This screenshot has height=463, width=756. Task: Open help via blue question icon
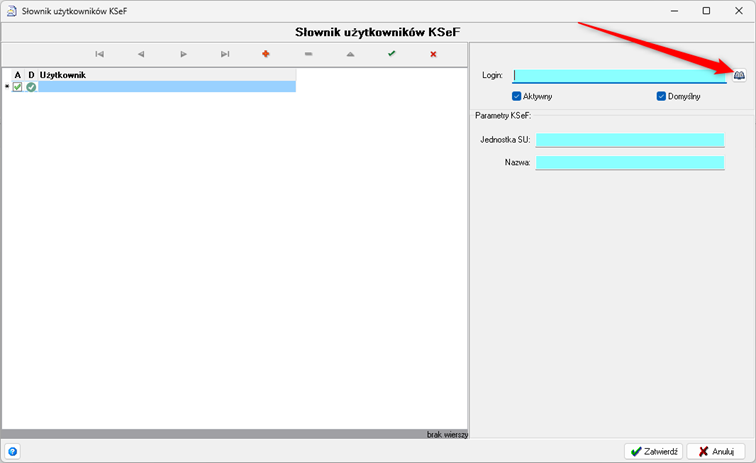(13, 451)
